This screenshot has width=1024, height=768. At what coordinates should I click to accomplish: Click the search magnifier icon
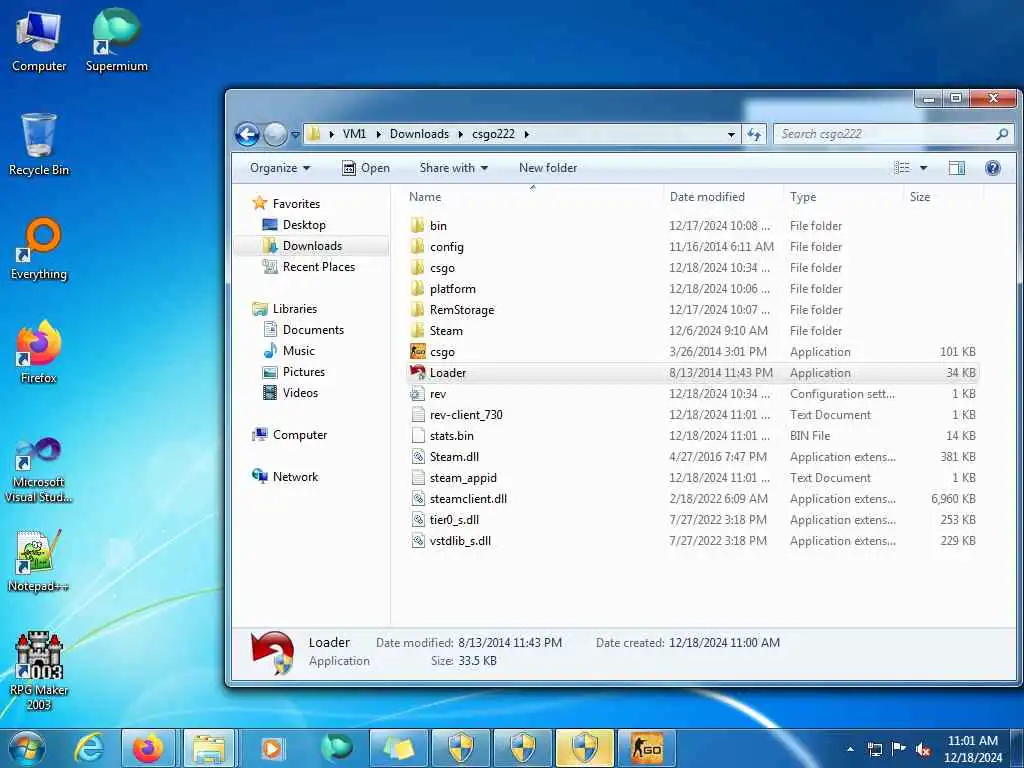1002,134
